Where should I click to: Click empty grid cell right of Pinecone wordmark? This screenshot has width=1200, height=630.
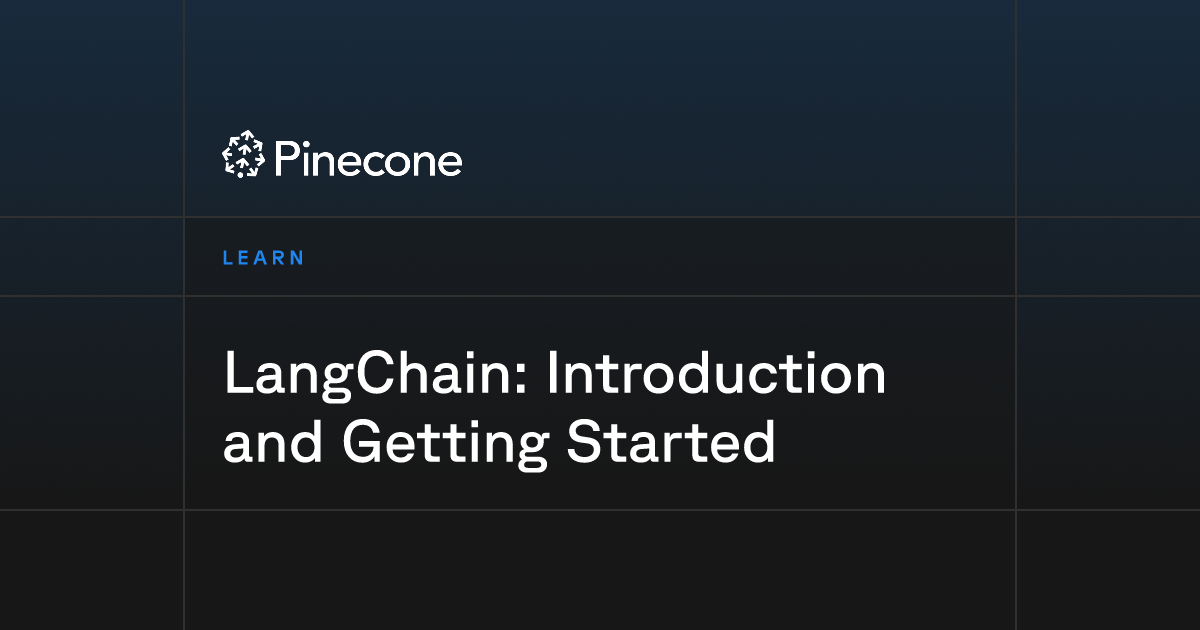pos(1108,108)
